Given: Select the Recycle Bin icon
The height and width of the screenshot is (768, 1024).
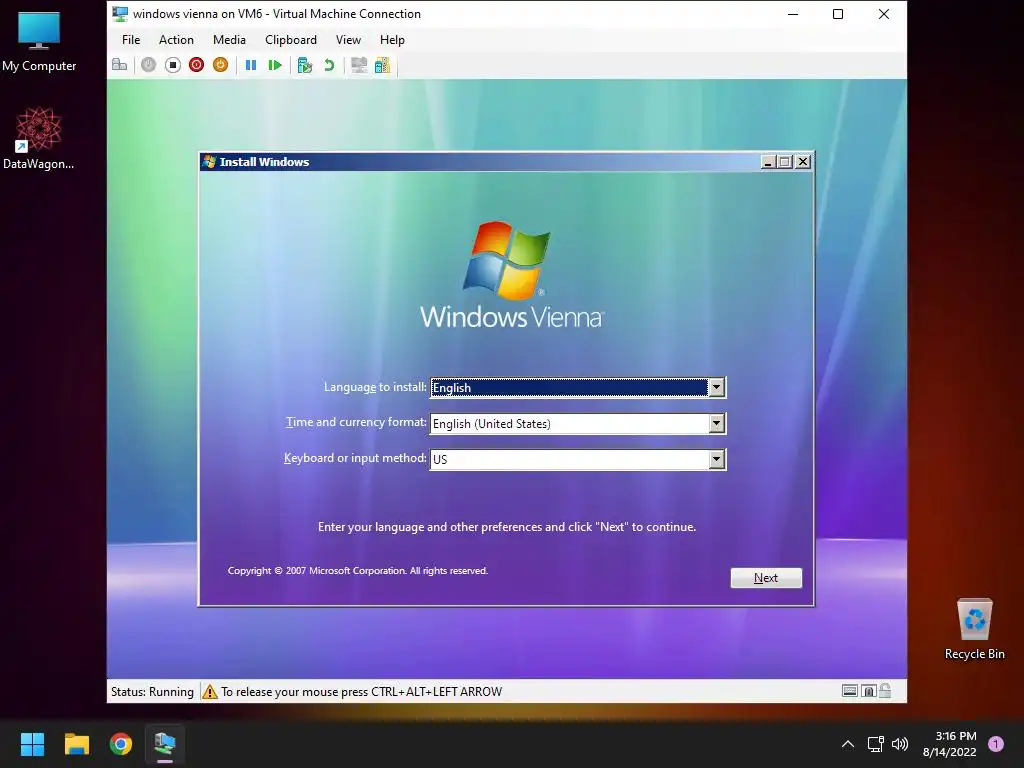Looking at the screenshot, I should 974,630.
